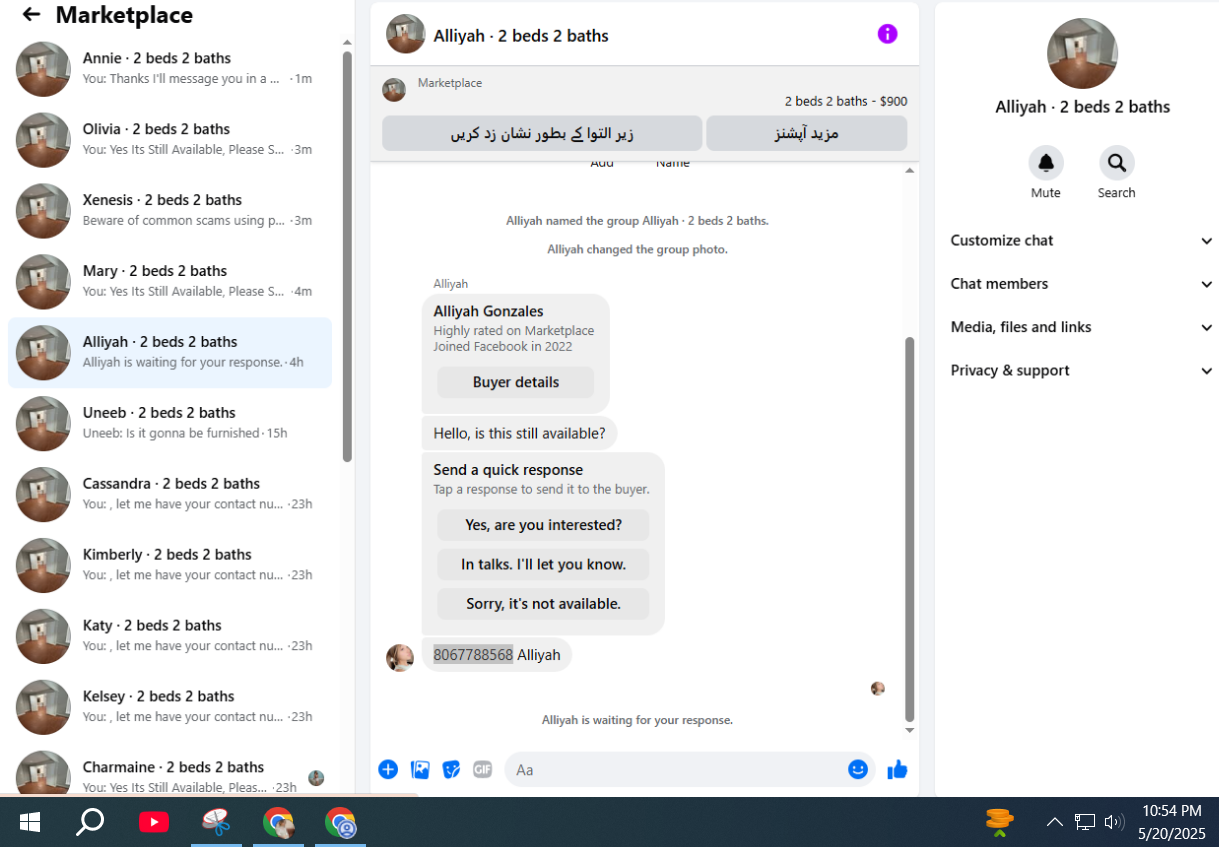Mute this chat with bell icon
1219x847 pixels.
(1045, 162)
